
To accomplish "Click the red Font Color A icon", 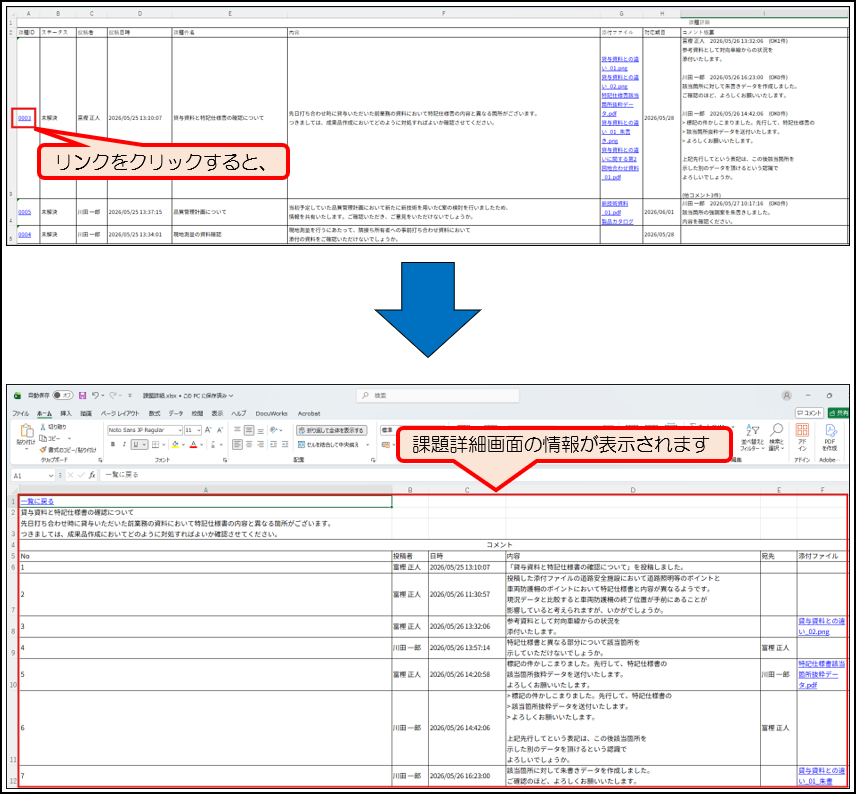I will point(193,445).
